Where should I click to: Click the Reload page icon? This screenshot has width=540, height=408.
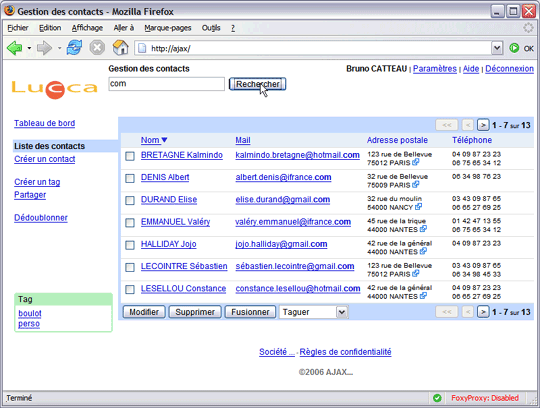(74, 48)
